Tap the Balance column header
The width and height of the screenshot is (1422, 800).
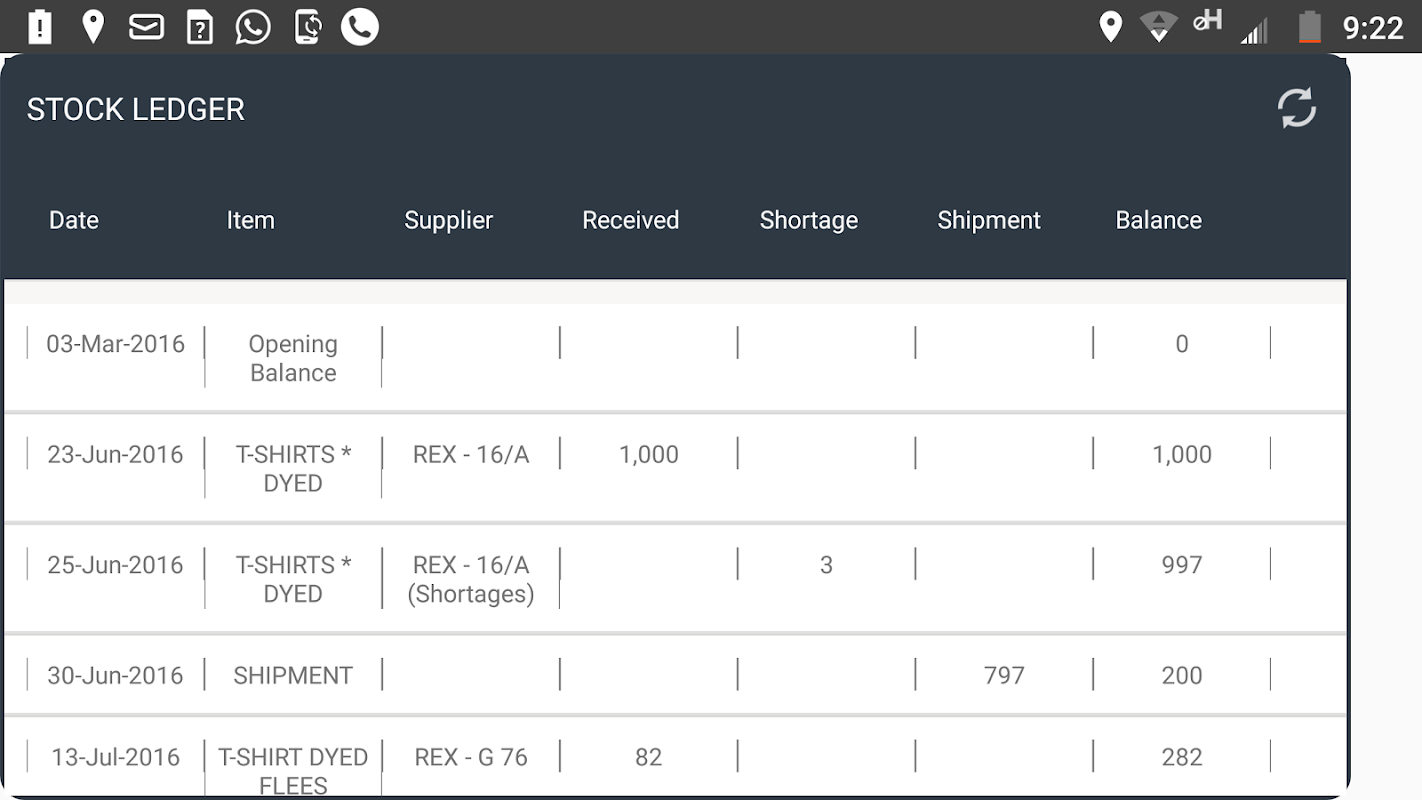1158,220
